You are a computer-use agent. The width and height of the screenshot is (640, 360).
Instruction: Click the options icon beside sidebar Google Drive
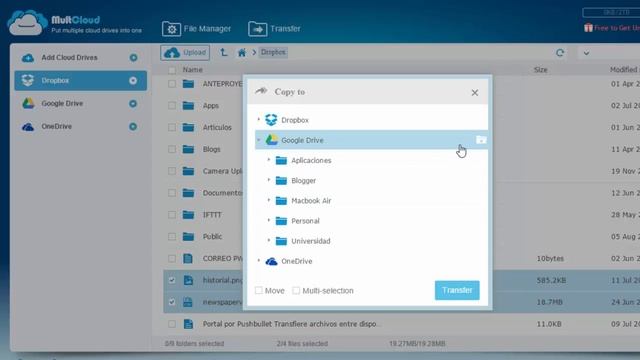[133, 104]
